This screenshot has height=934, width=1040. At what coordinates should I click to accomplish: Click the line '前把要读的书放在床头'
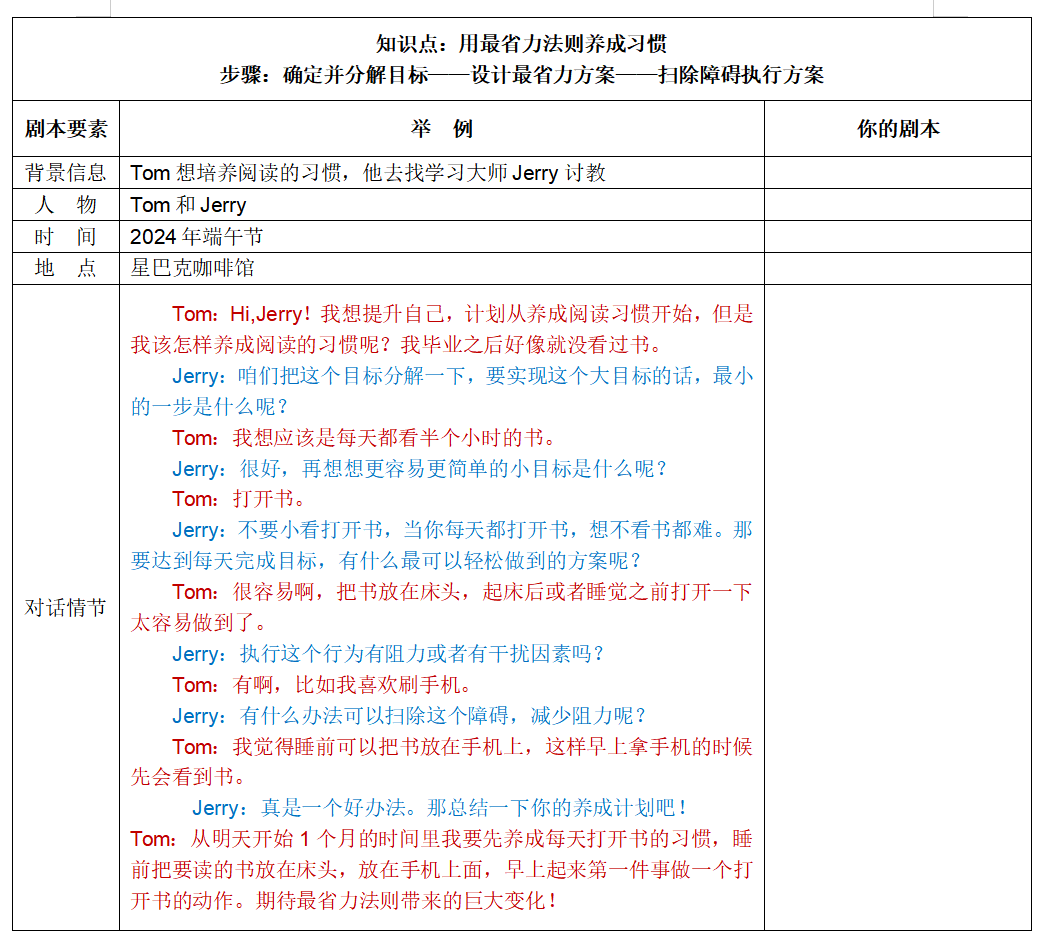[442, 869]
